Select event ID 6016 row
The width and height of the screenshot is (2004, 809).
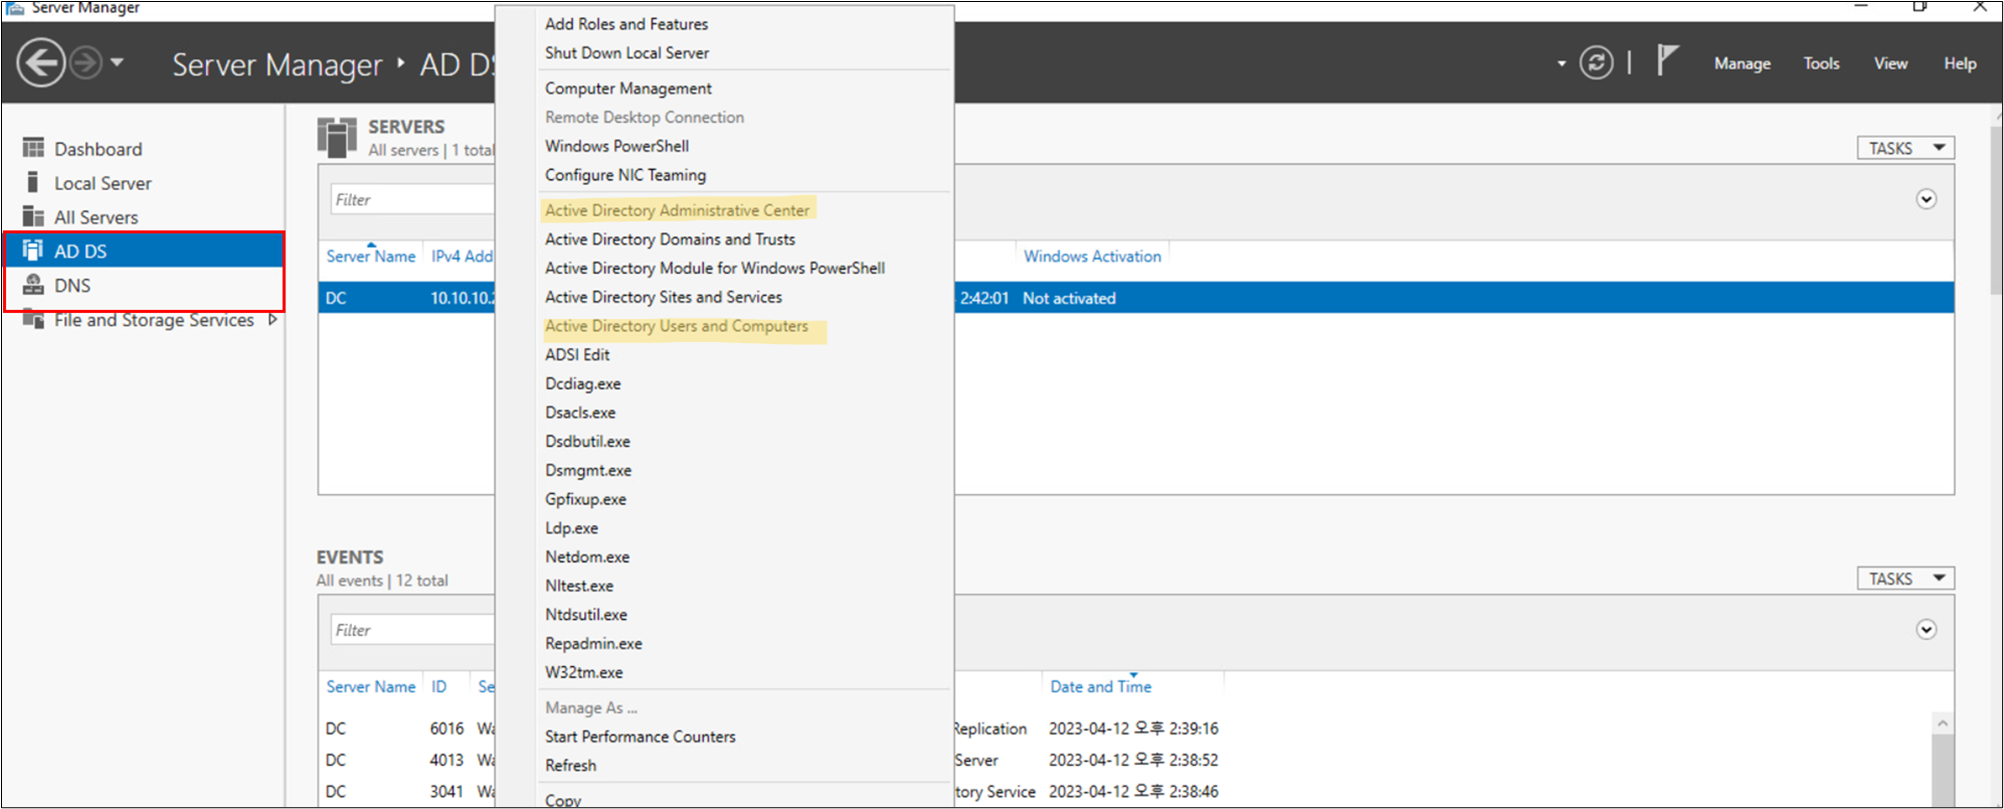click(447, 729)
